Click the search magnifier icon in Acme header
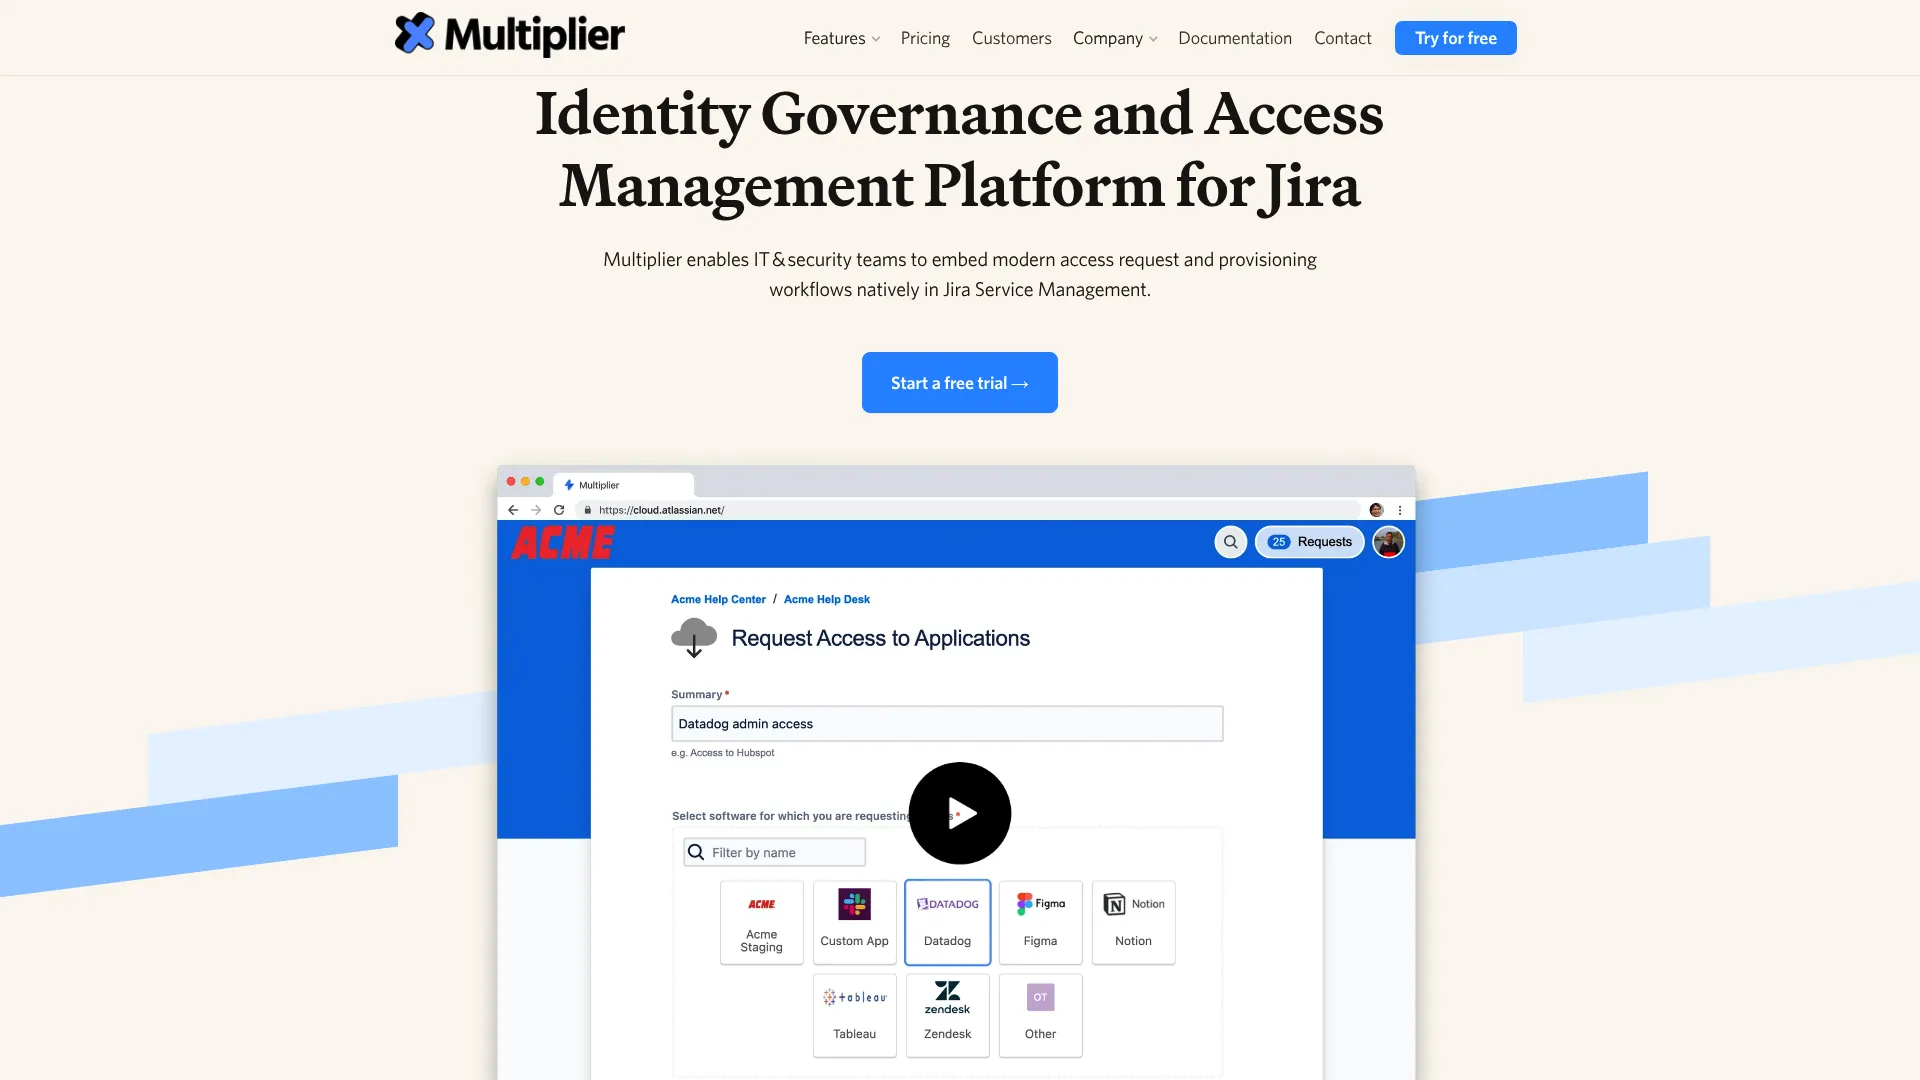Screen dimensions: 1920x1080 point(1231,542)
